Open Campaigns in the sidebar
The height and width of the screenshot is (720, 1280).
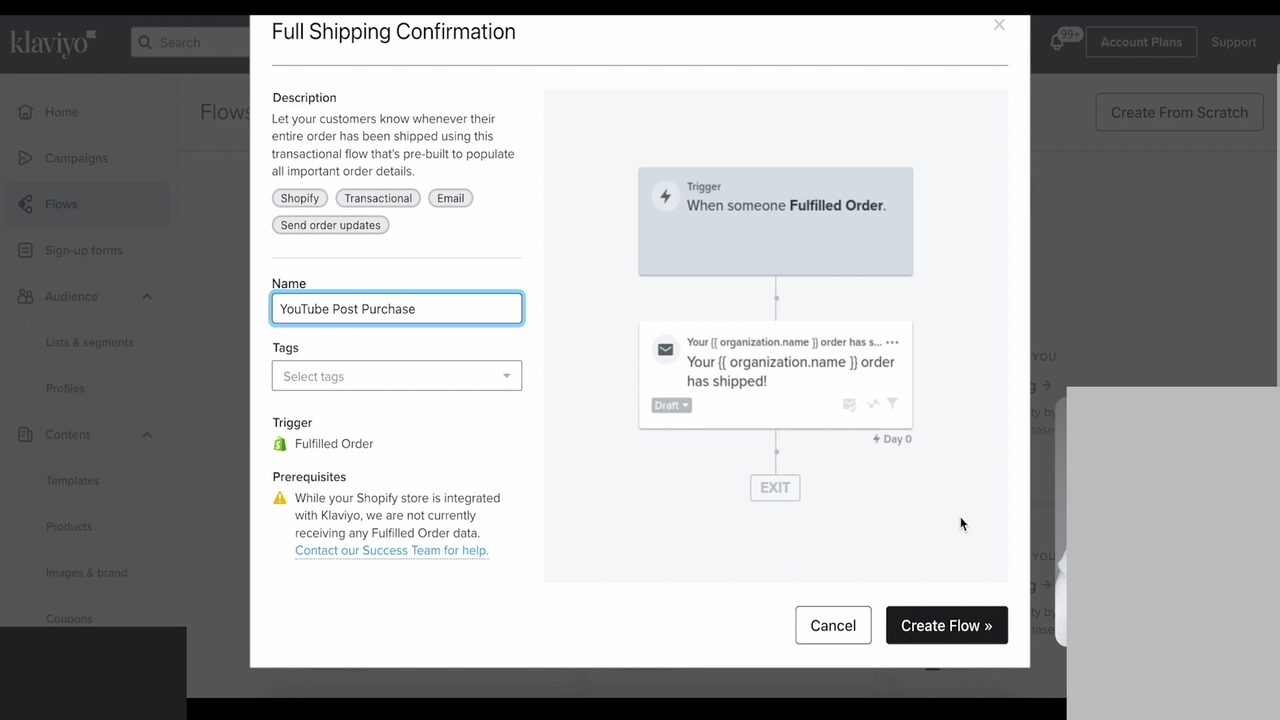[76, 158]
